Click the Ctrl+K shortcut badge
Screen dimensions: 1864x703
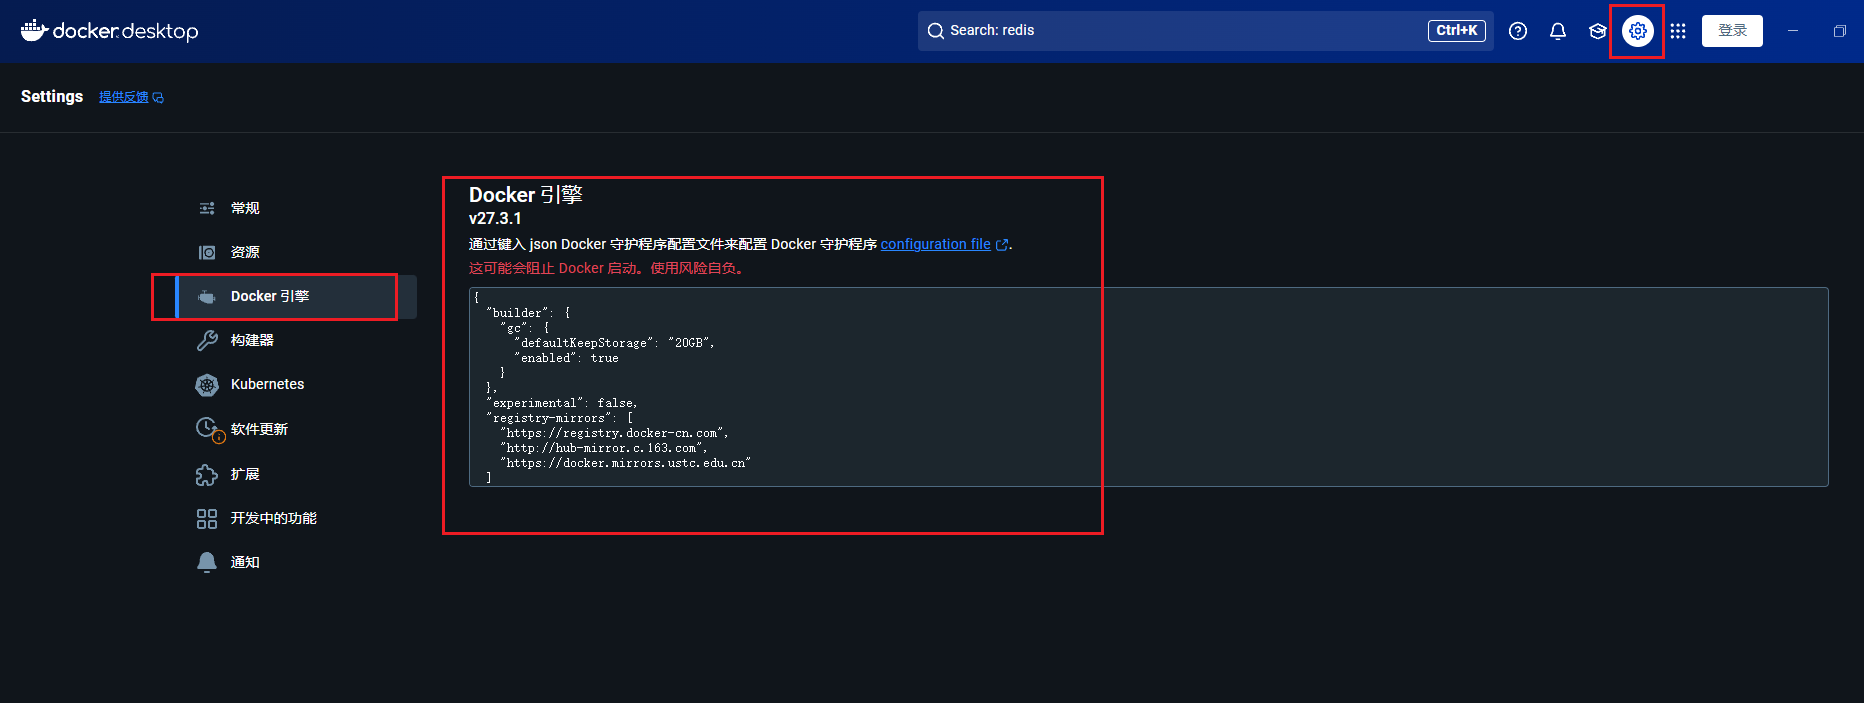click(1456, 31)
